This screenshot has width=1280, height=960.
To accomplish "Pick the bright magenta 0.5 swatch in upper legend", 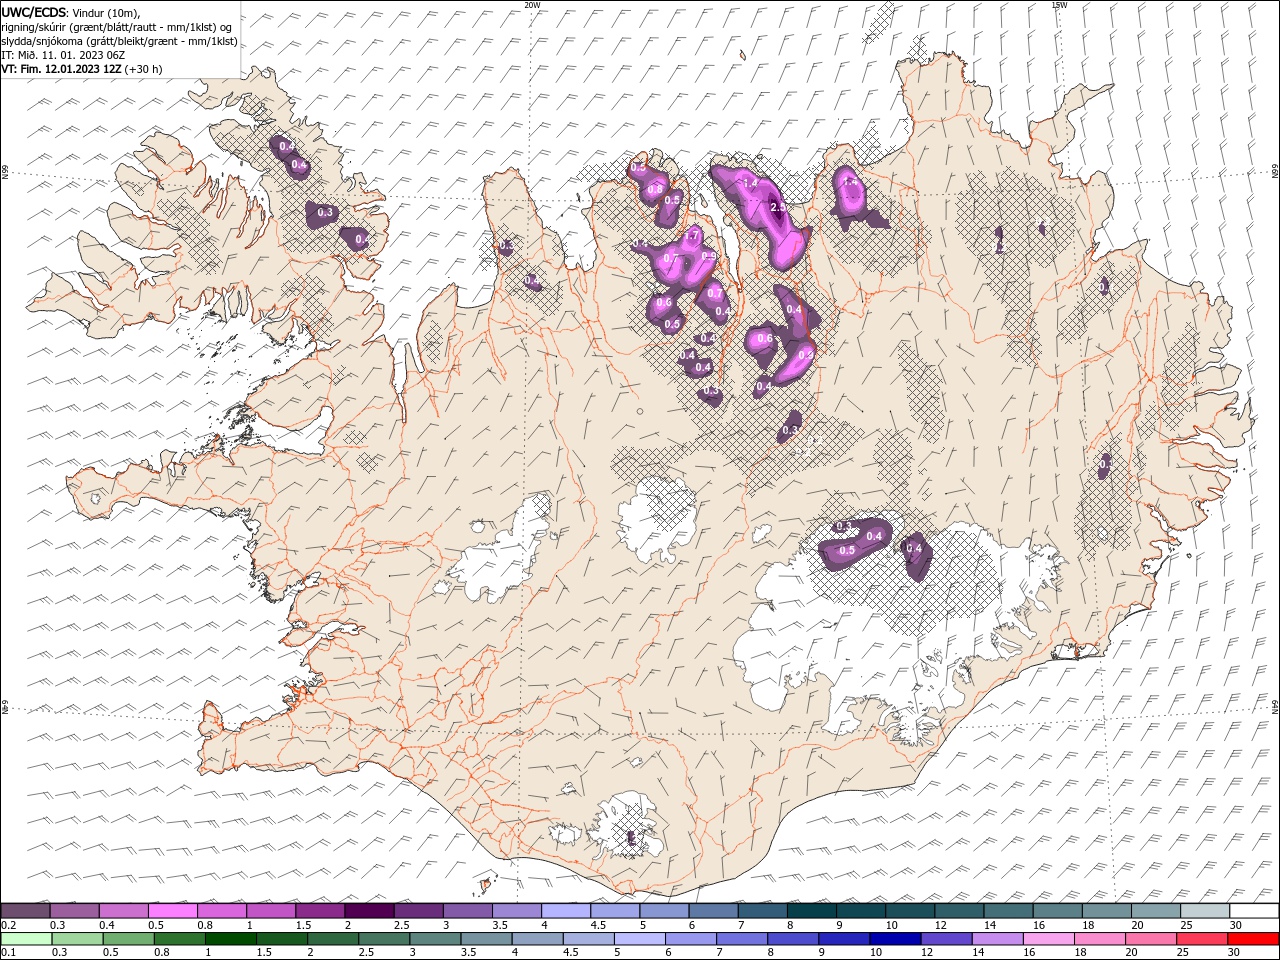I will click(173, 911).
